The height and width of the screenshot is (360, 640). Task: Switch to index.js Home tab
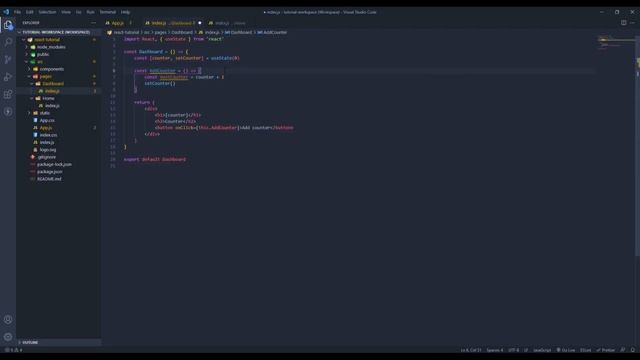[227, 23]
